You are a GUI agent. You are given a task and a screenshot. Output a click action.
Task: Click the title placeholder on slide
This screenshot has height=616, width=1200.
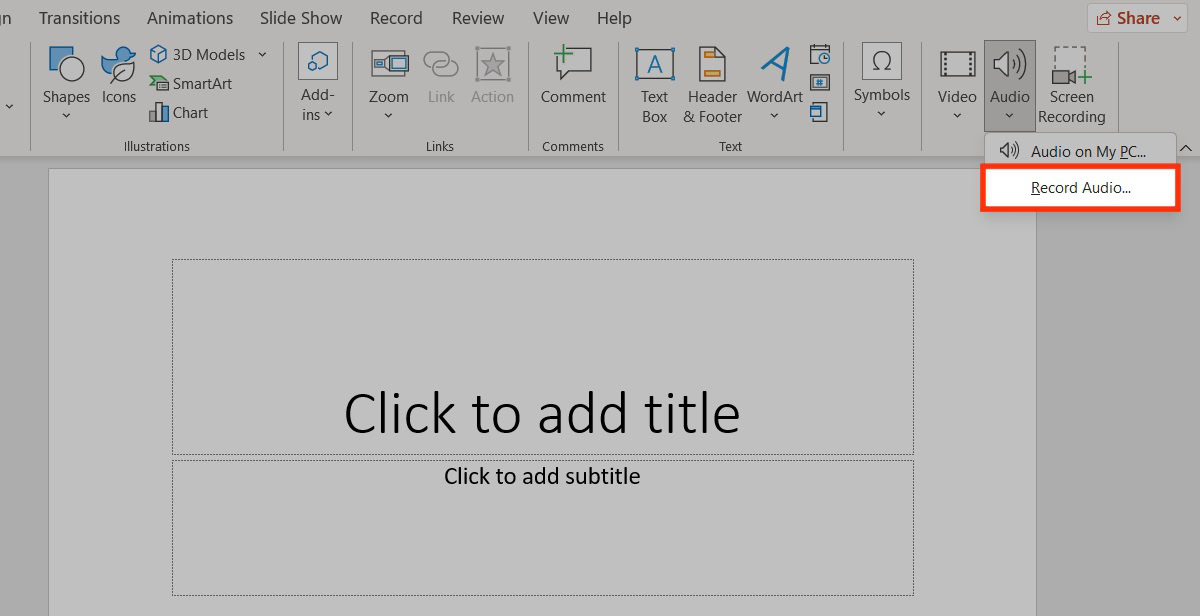pyautogui.click(x=542, y=412)
